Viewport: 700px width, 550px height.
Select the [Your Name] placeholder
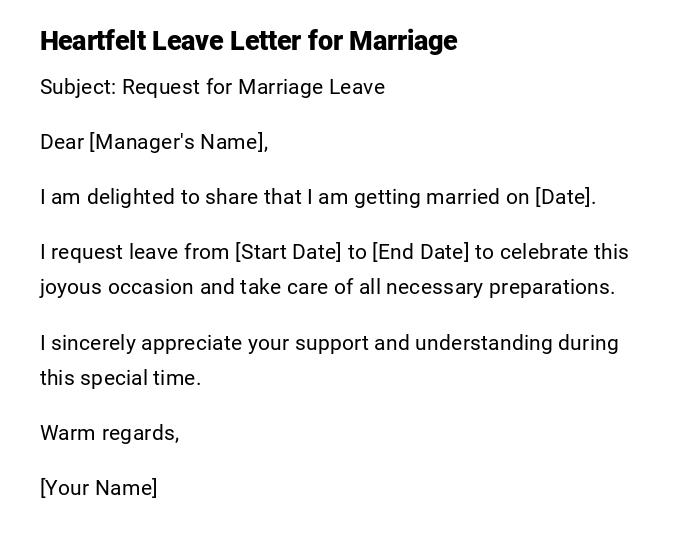tap(99, 488)
